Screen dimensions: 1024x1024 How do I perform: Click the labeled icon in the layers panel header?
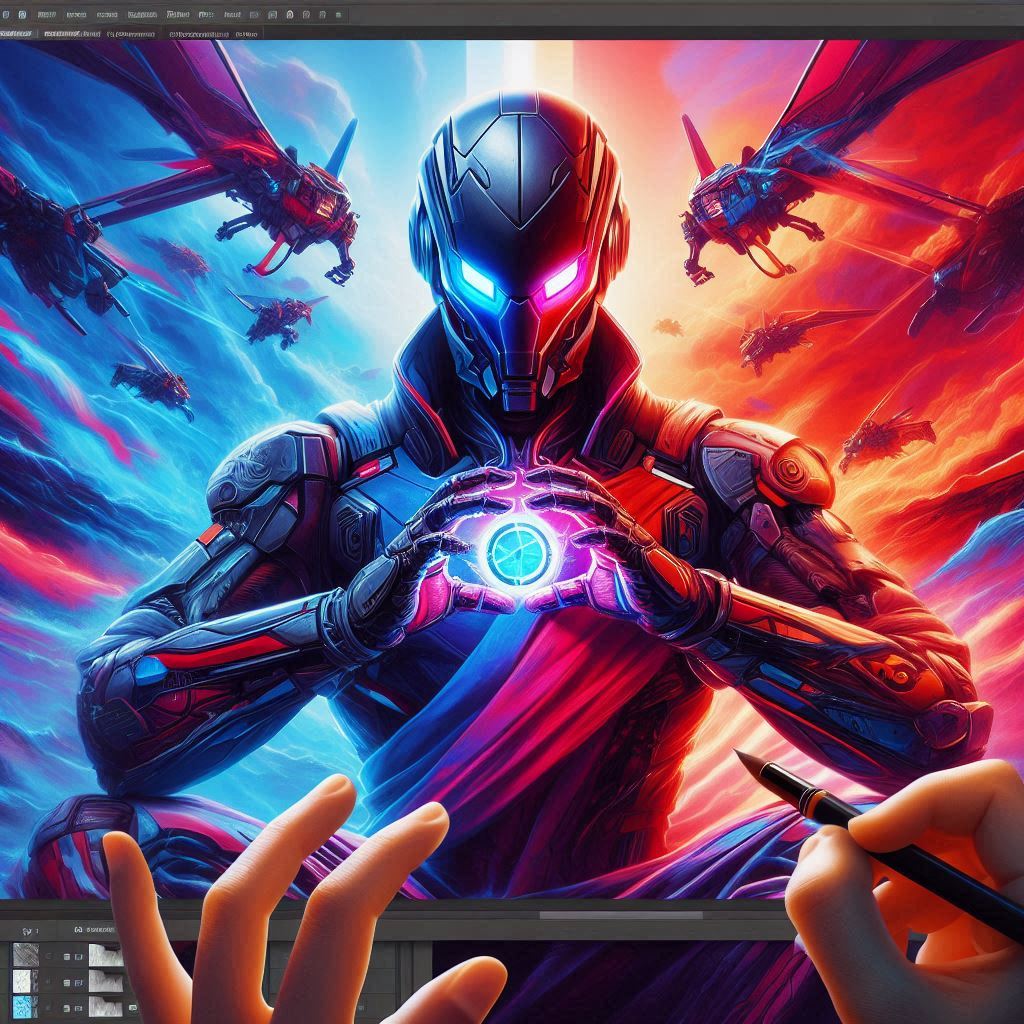tap(78, 930)
